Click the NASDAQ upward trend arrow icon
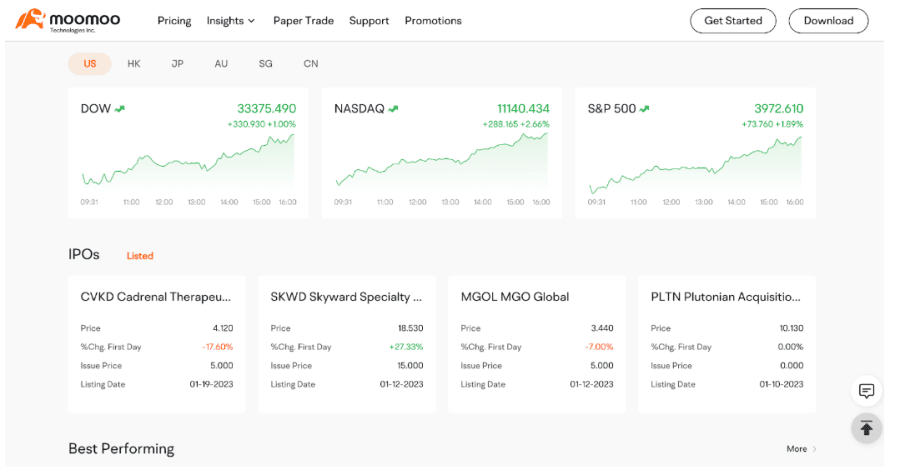 (x=393, y=109)
